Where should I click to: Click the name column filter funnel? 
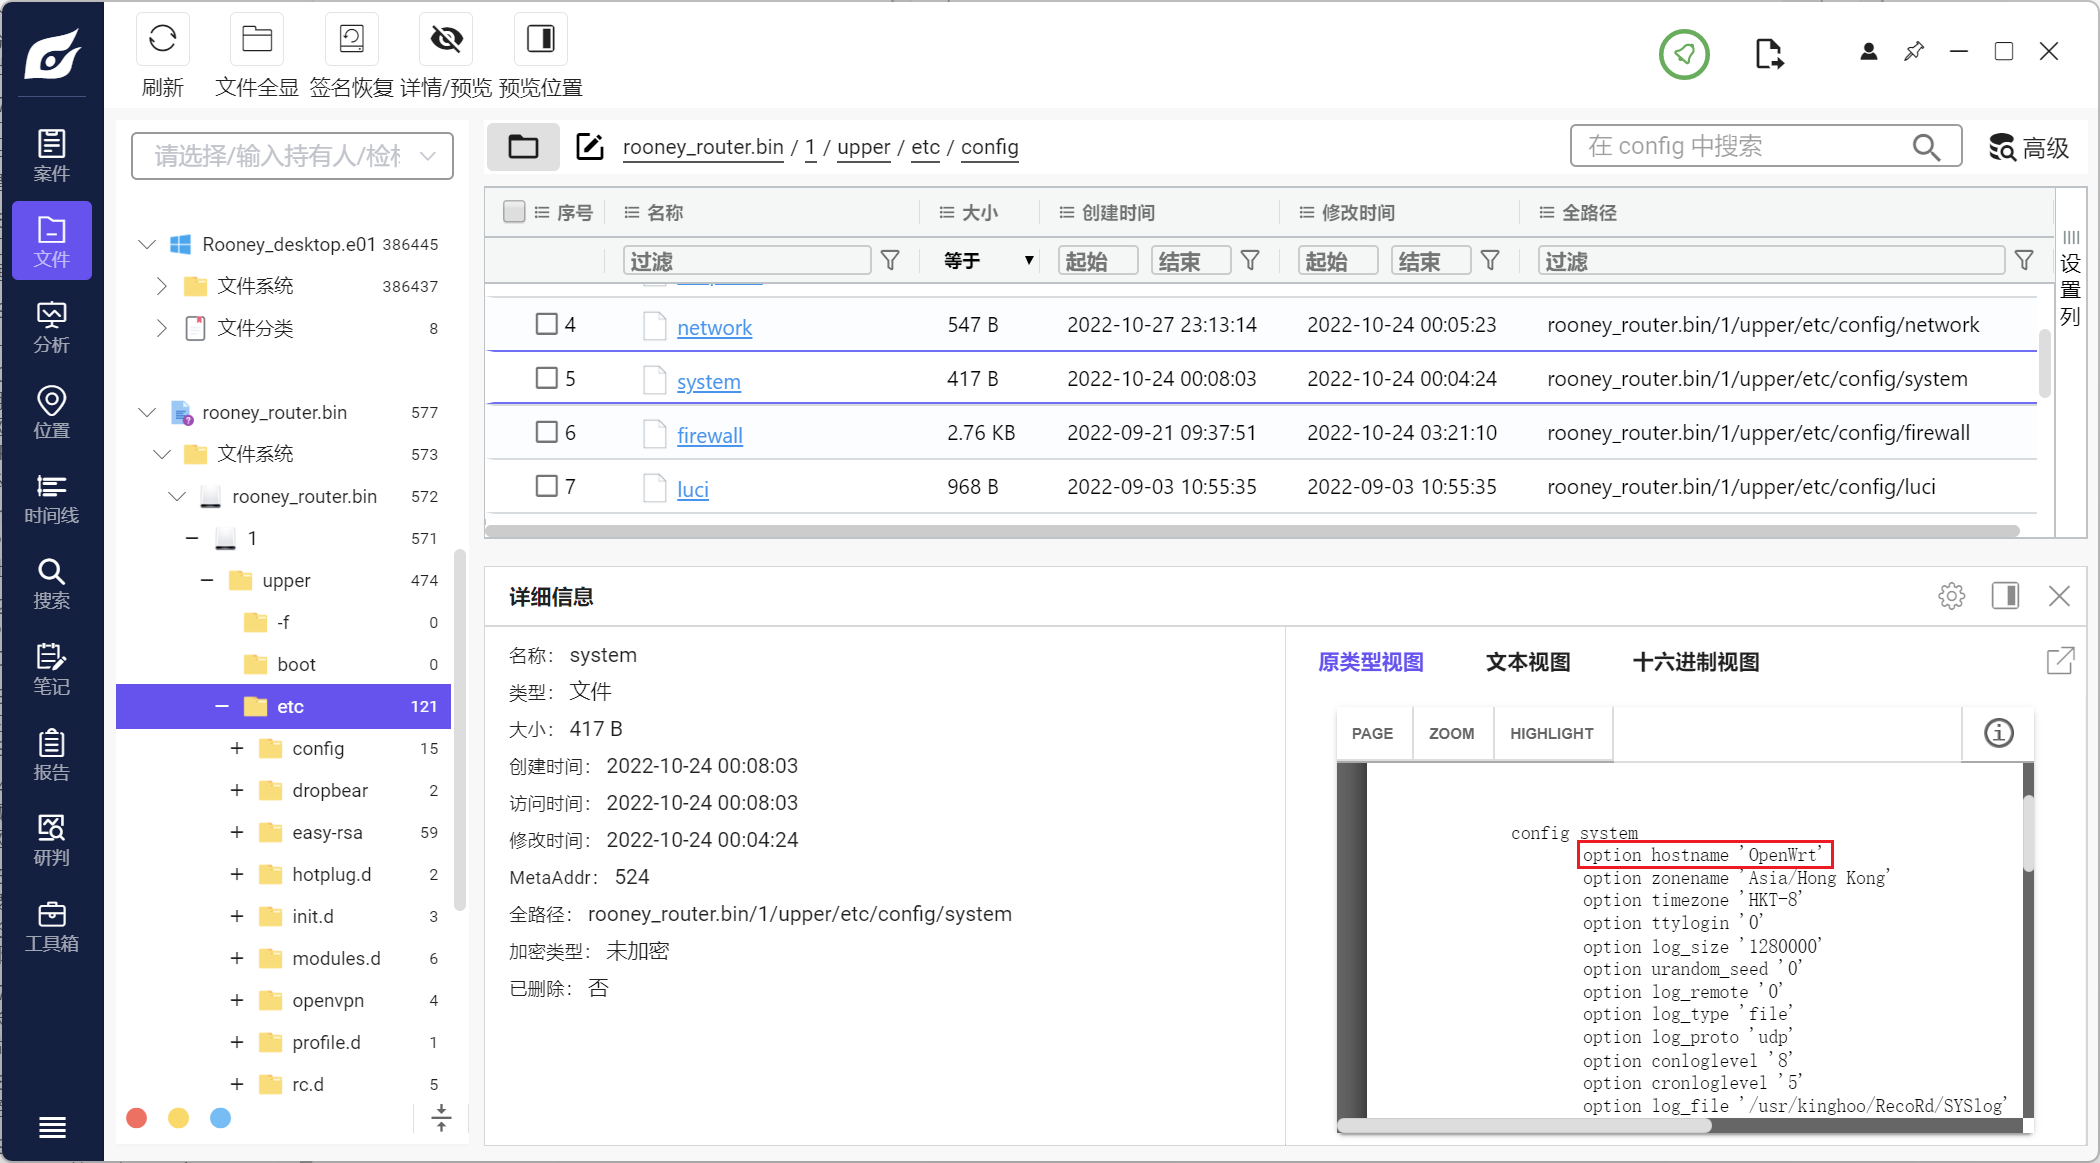pyautogui.click(x=890, y=261)
